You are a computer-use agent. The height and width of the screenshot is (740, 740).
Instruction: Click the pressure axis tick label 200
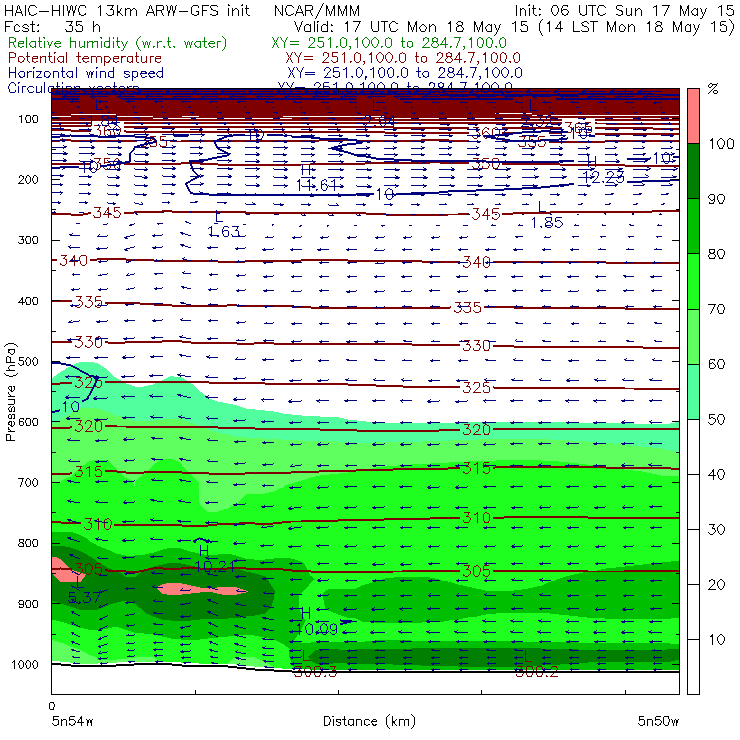(28, 179)
